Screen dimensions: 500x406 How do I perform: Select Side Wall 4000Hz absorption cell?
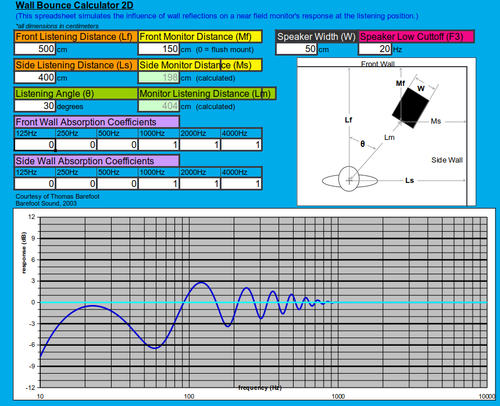pyautogui.click(x=241, y=184)
